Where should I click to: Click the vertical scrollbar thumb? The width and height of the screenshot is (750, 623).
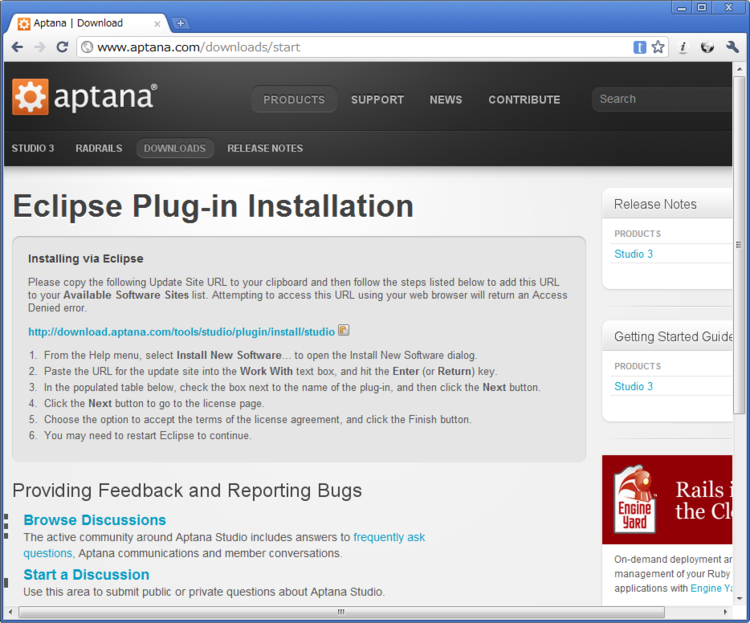click(739, 245)
